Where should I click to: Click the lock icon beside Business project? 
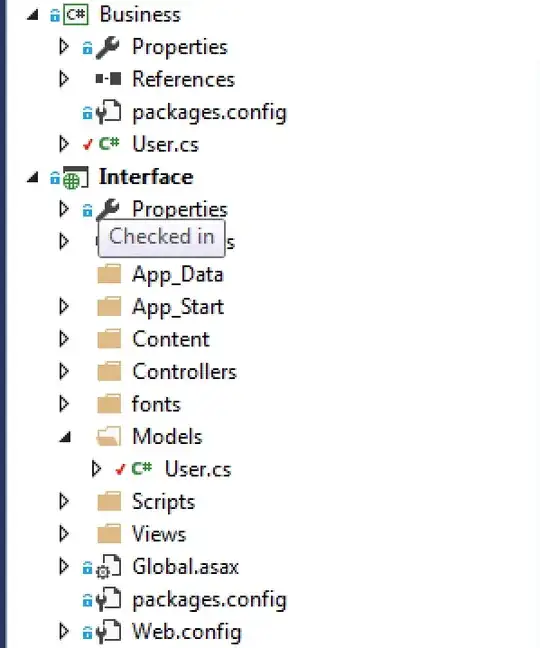[55, 16]
